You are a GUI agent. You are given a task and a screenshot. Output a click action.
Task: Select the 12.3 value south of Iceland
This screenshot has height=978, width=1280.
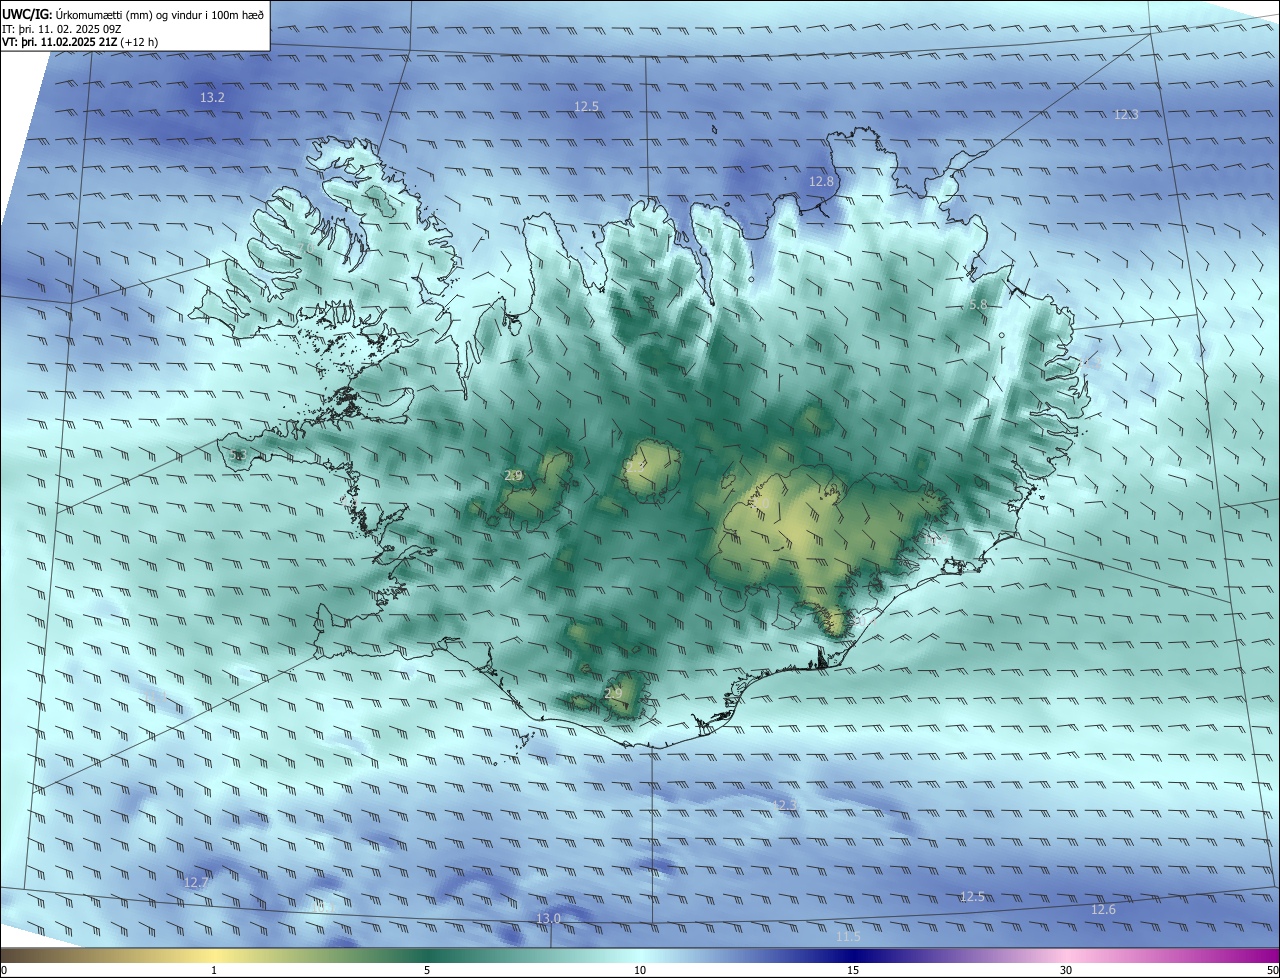pyautogui.click(x=786, y=806)
